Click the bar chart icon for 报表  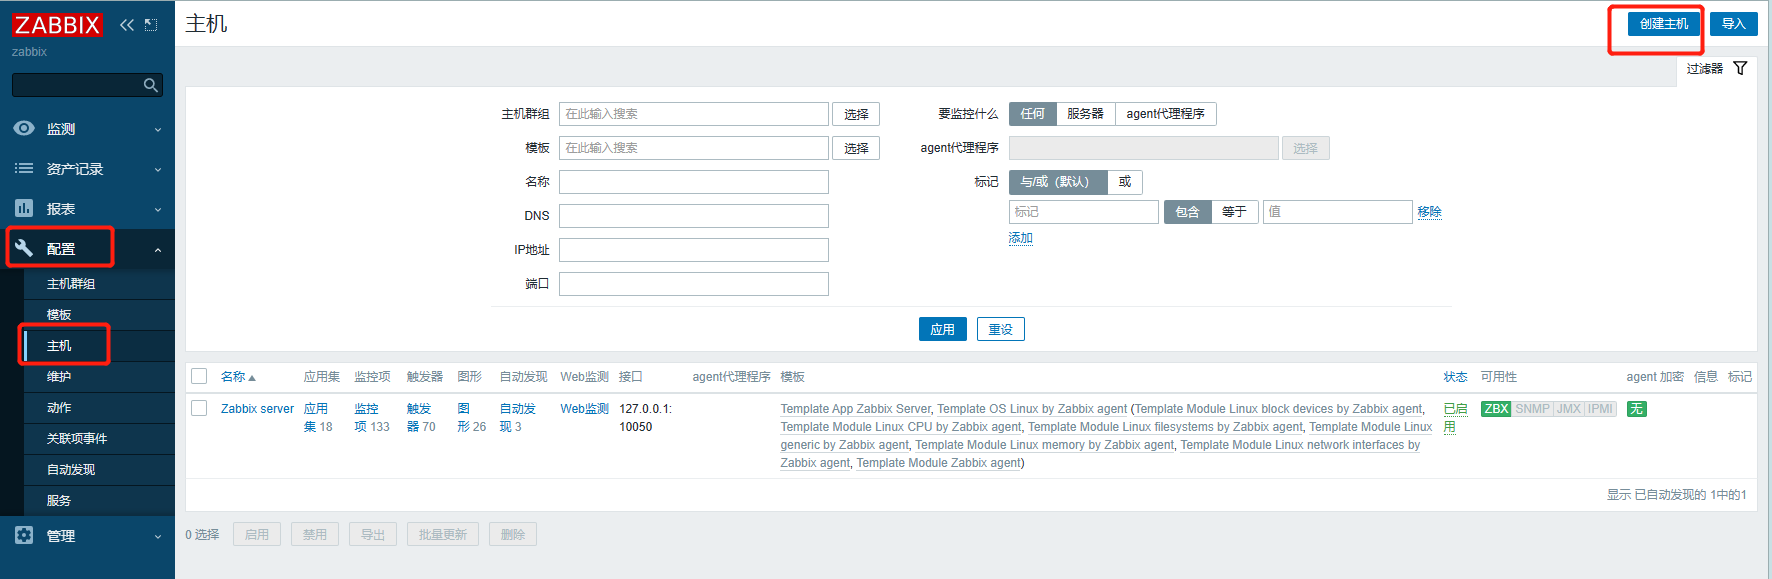24,208
